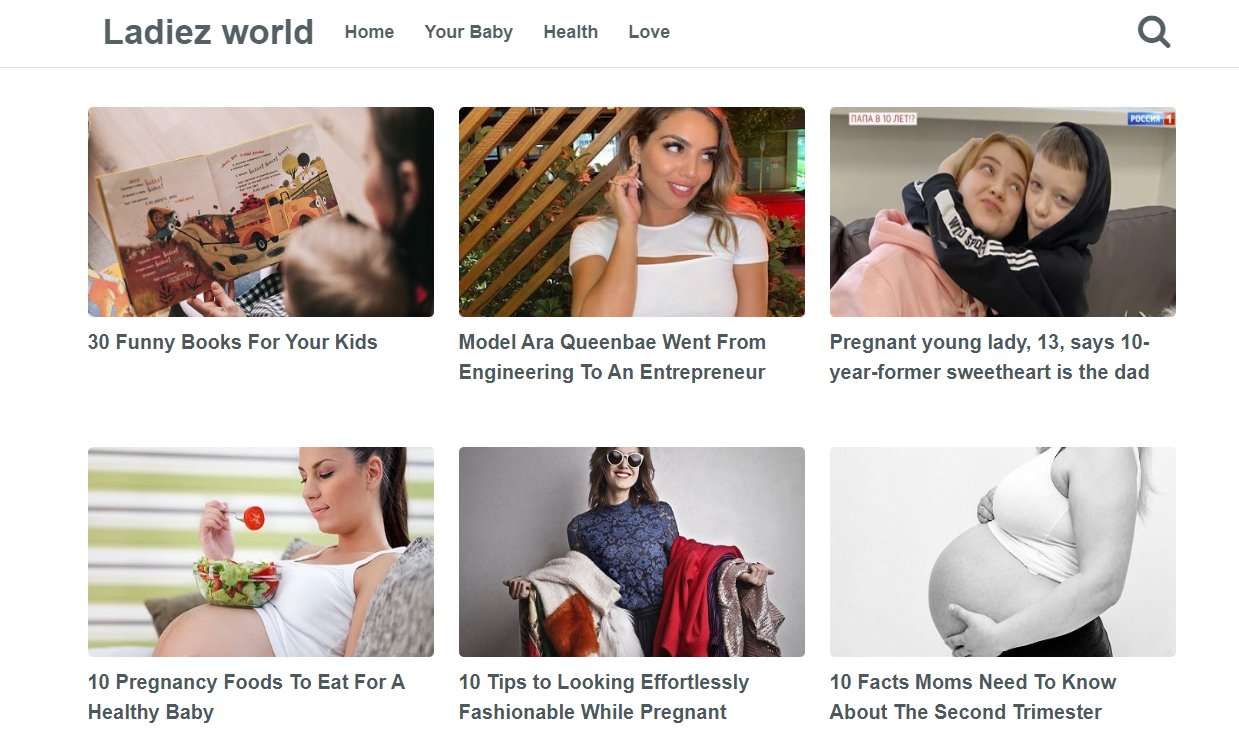Click the pregnant woman eating salad thumbnail
The height and width of the screenshot is (752, 1239).
[x=260, y=551]
